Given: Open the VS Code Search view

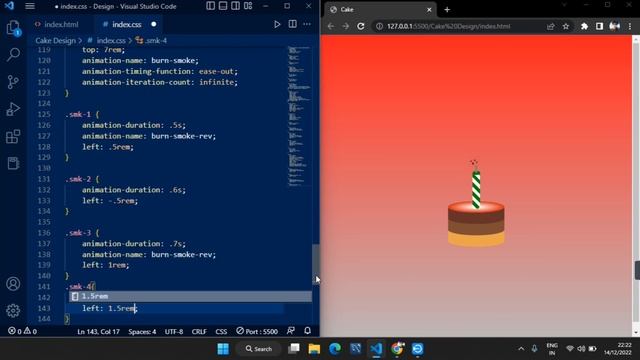Looking at the screenshot, I should point(13,54).
